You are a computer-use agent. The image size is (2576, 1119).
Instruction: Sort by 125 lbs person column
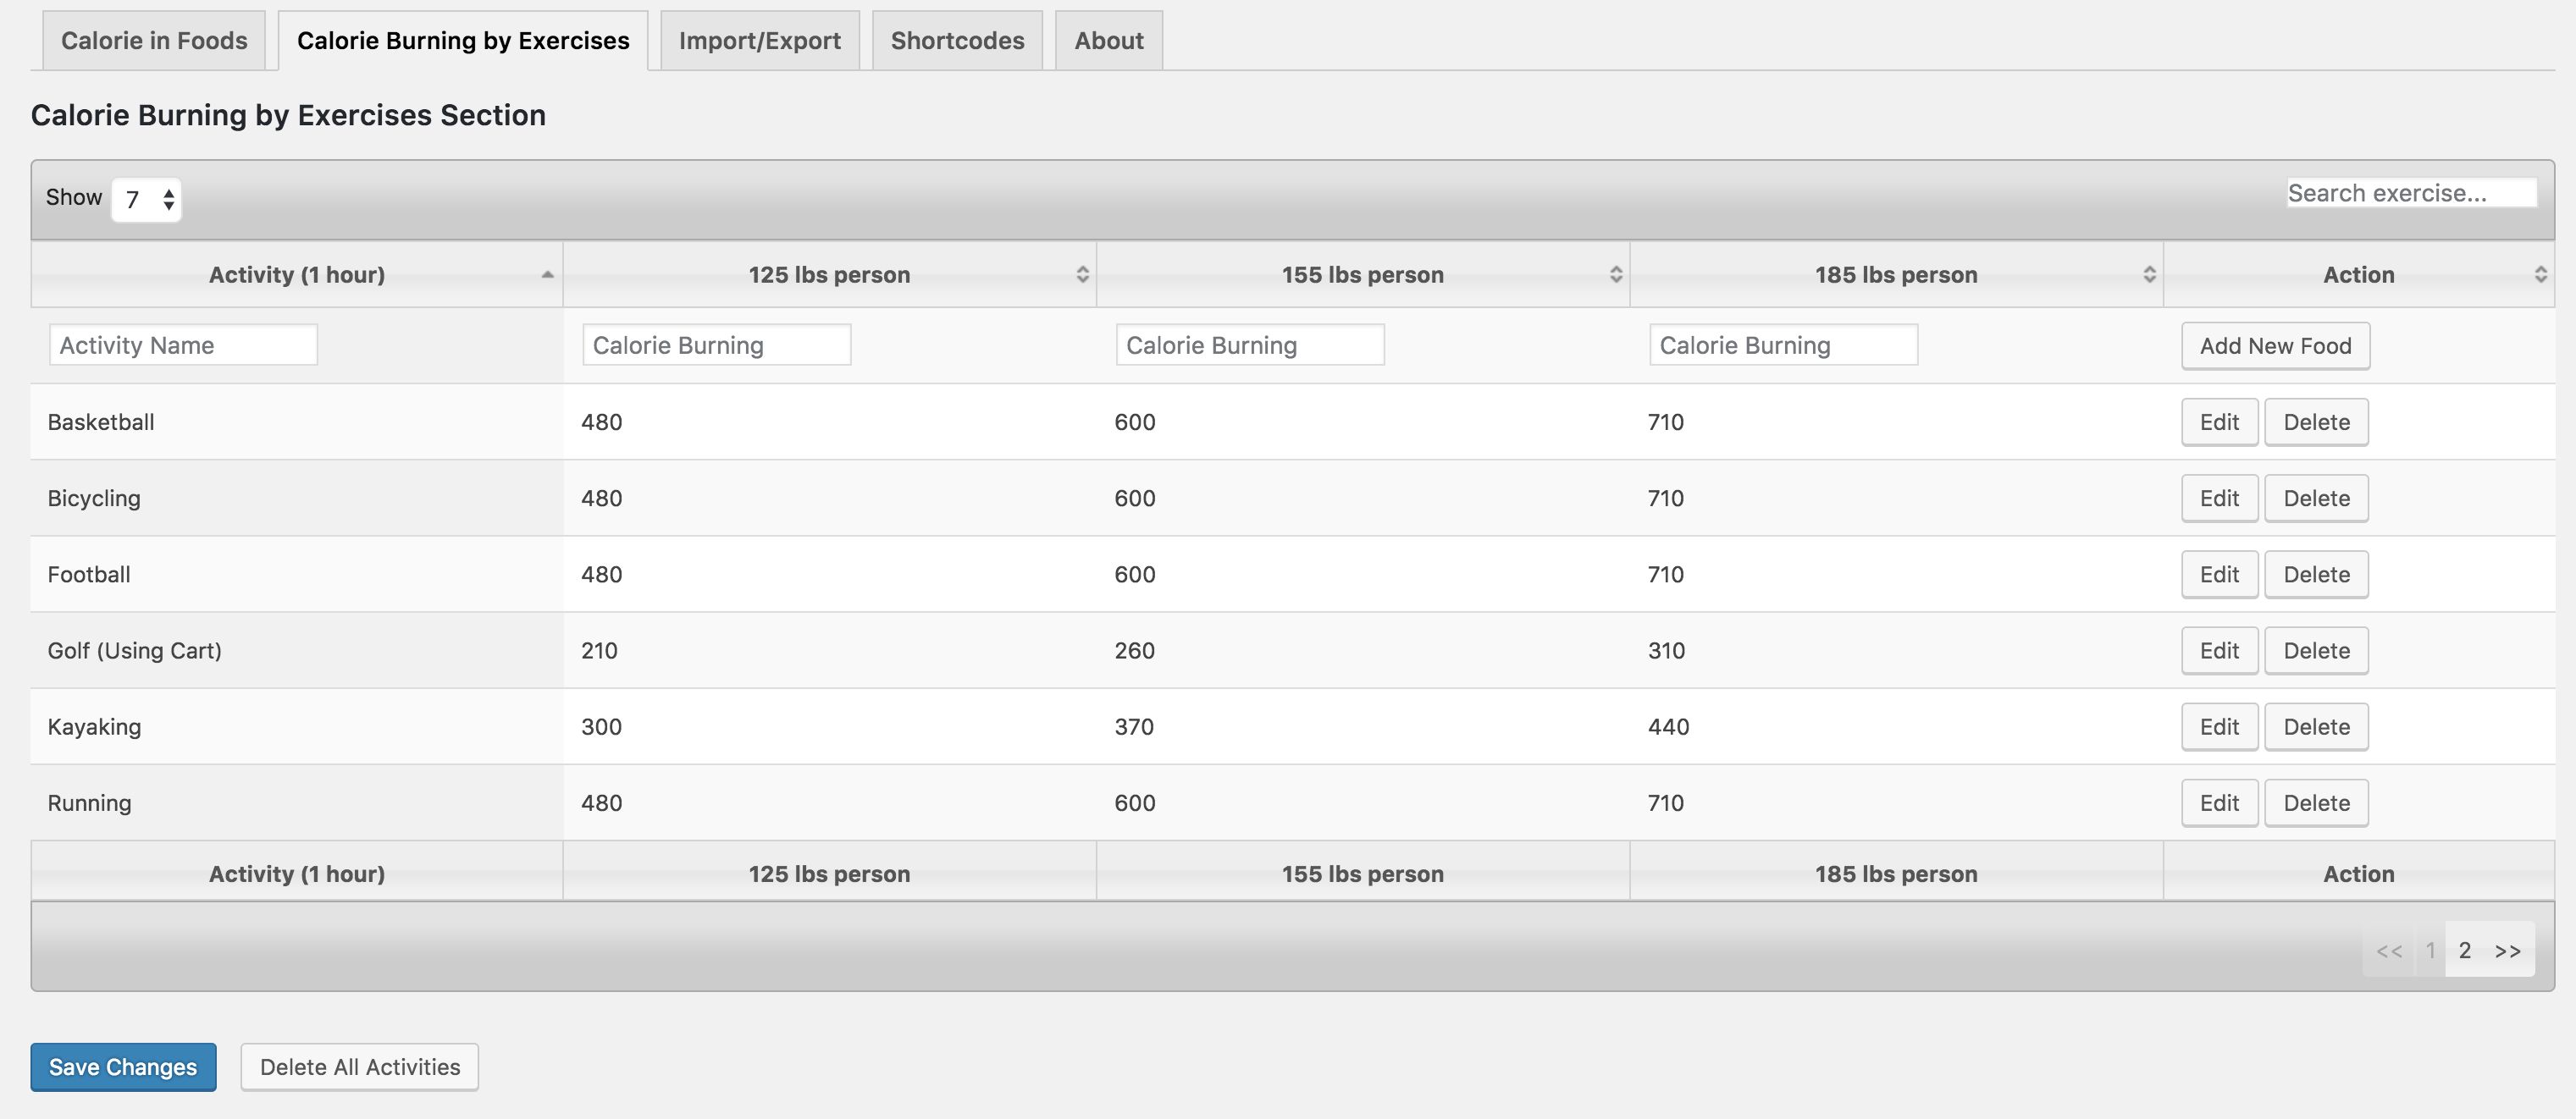click(x=1082, y=274)
